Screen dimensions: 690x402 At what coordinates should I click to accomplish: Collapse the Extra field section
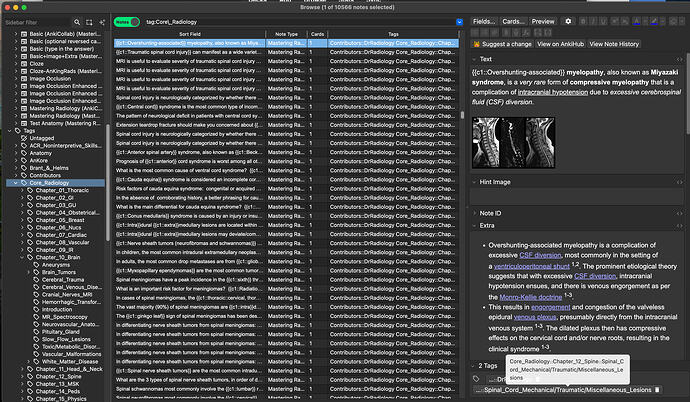click(474, 226)
